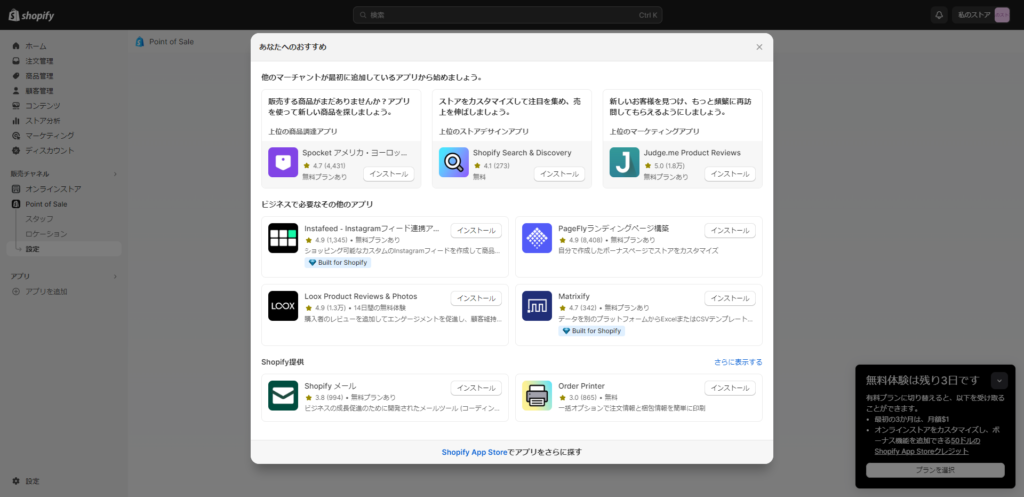Click the Order Printer app icon
This screenshot has height=497, width=1024.
[x=537, y=396]
